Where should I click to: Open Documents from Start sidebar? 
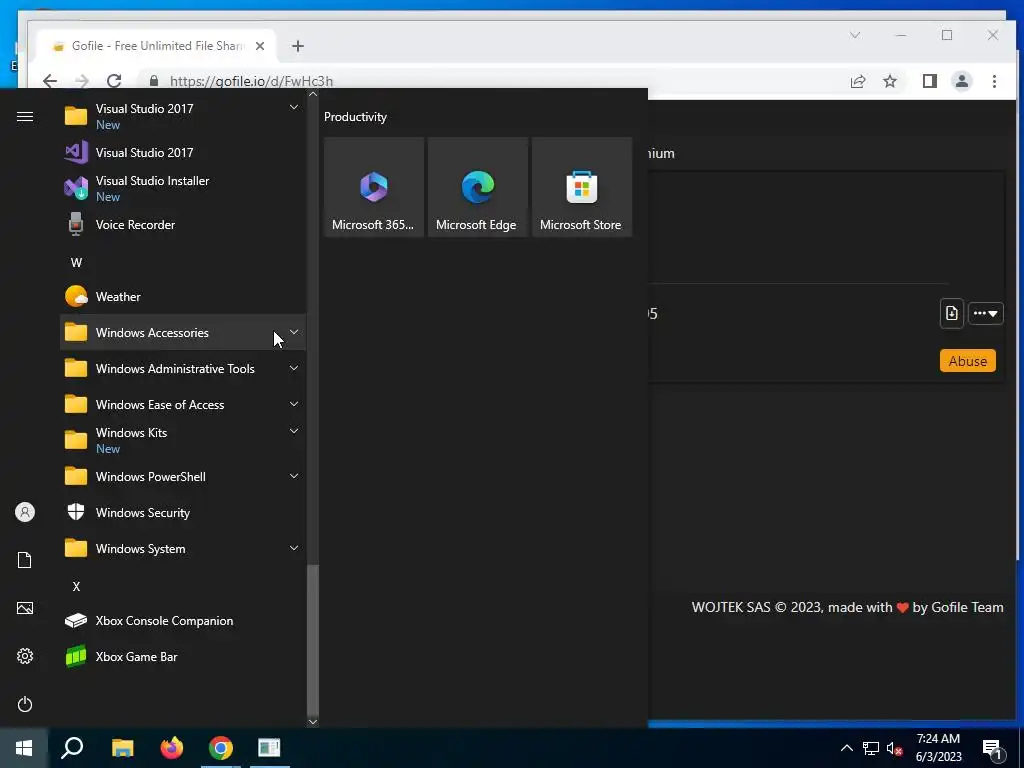pyautogui.click(x=25, y=560)
